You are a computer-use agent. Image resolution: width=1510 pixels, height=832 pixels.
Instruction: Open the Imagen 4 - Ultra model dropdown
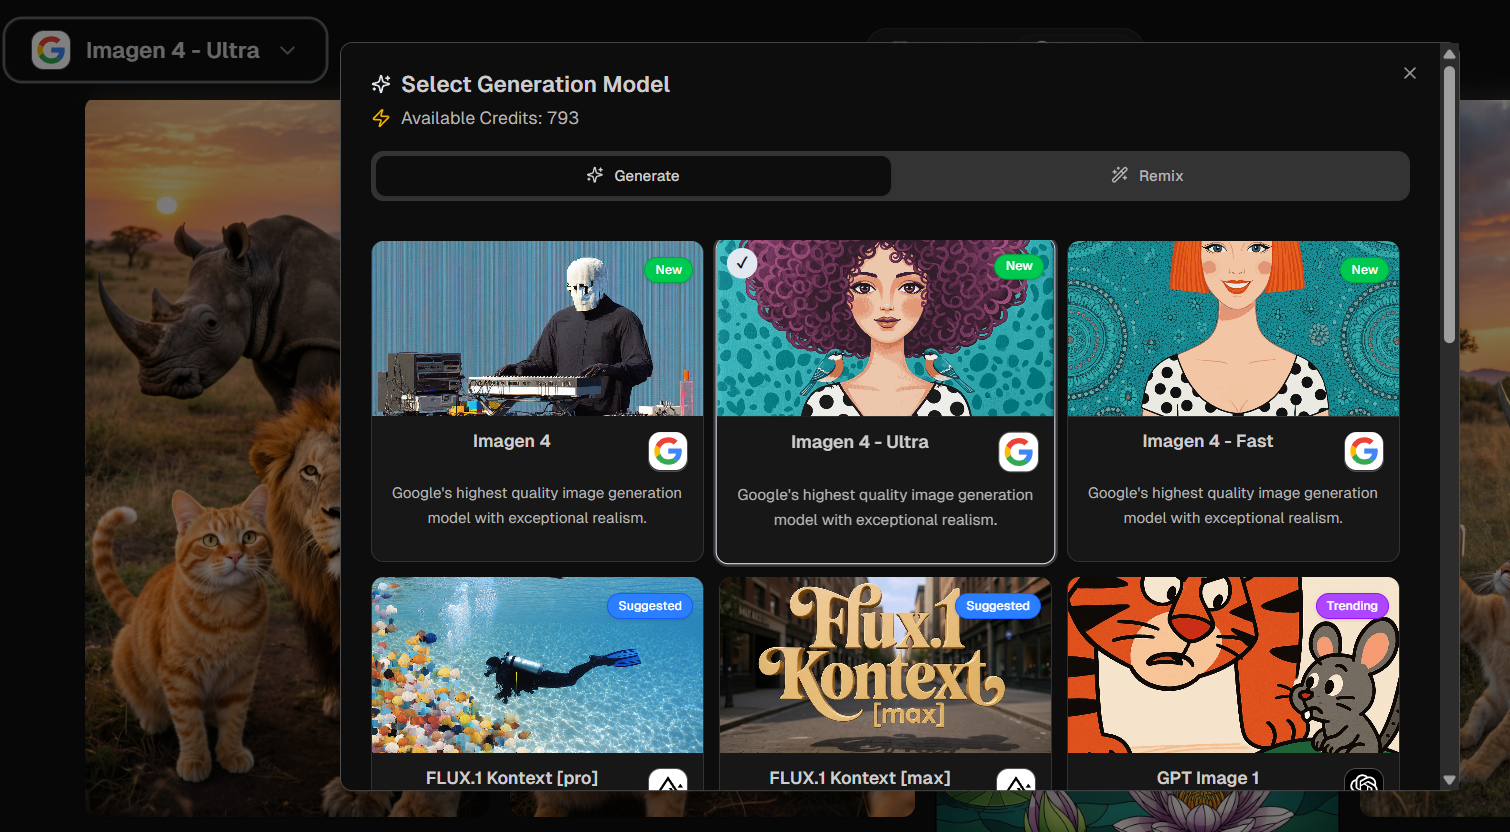click(166, 50)
